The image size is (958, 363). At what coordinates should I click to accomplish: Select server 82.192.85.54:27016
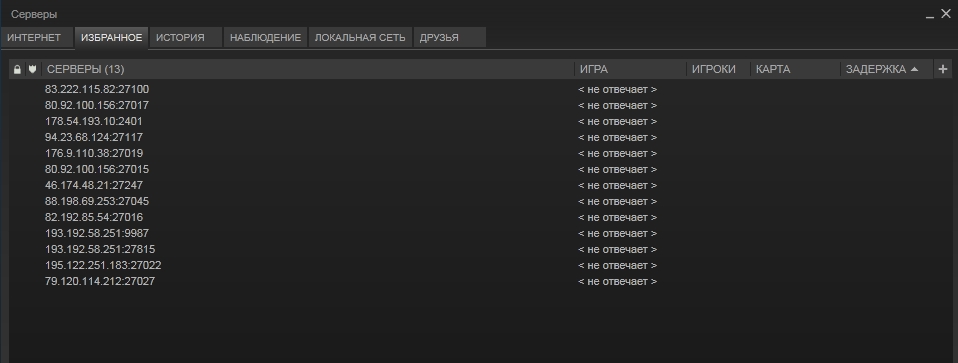(x=93, y=217)
